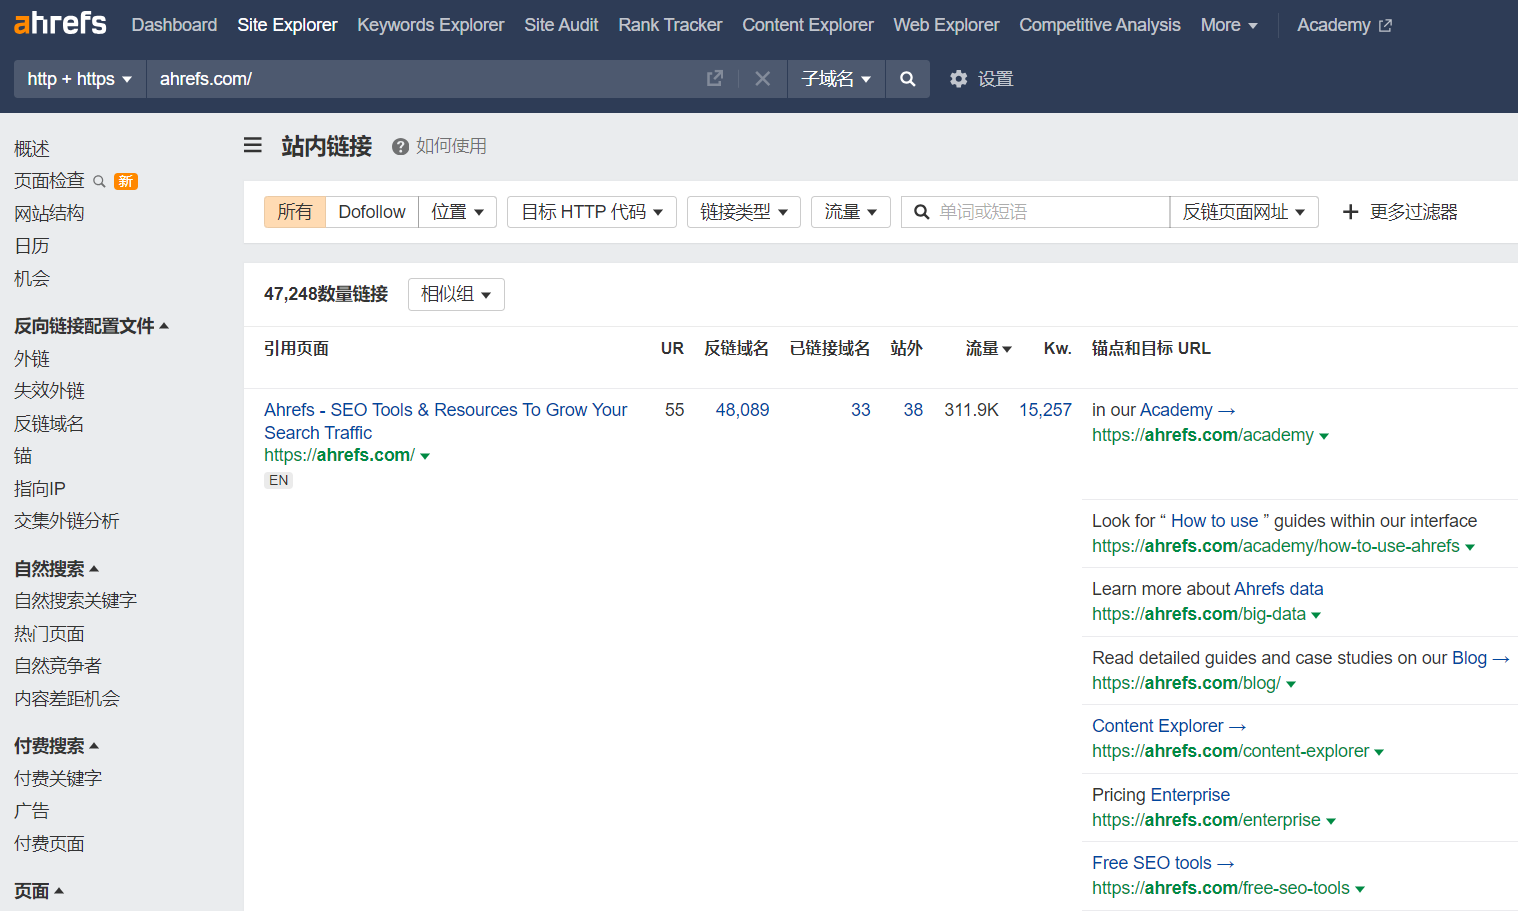Open 指向IP in the sidebar
The width and height of the screenshot is (1518, 911).
[x=40, y=489]
